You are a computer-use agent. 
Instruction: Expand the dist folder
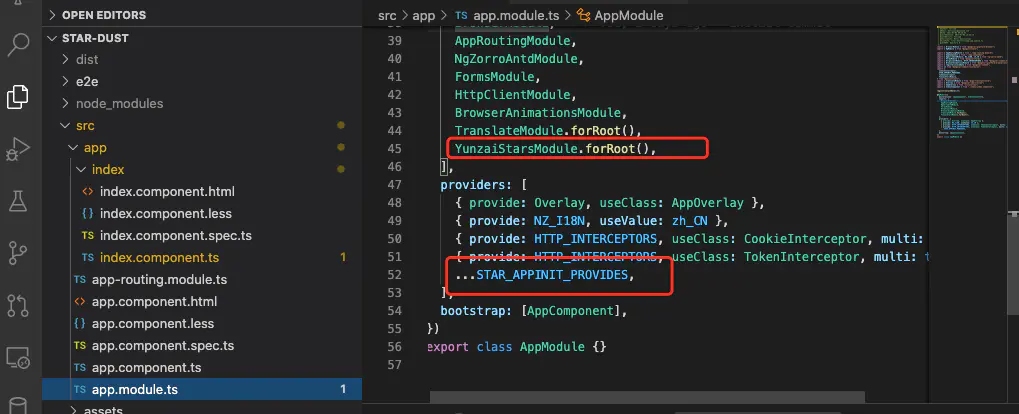point(87,60)
